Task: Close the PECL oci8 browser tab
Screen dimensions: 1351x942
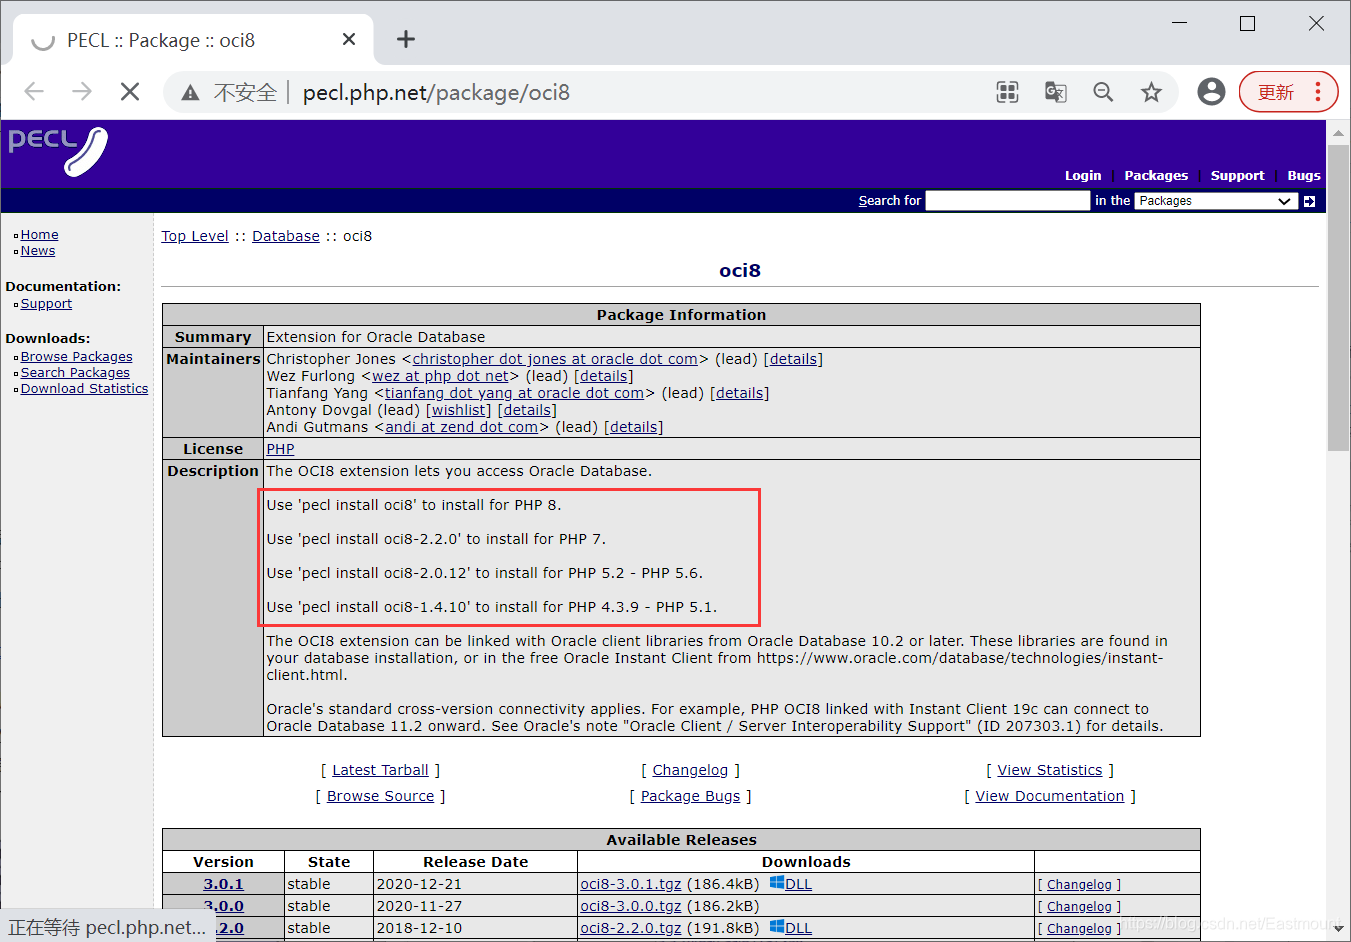Action: coord(349,39)
